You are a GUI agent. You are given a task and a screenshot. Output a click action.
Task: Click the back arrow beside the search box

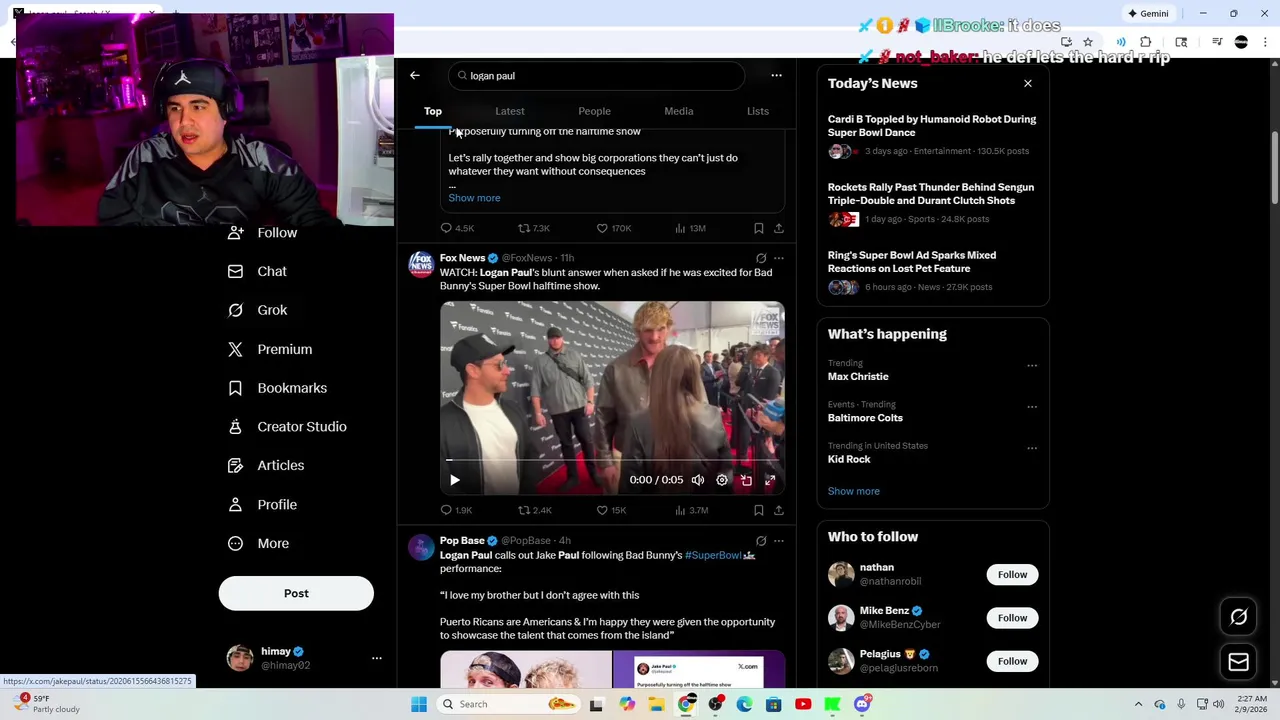[415, 75]
